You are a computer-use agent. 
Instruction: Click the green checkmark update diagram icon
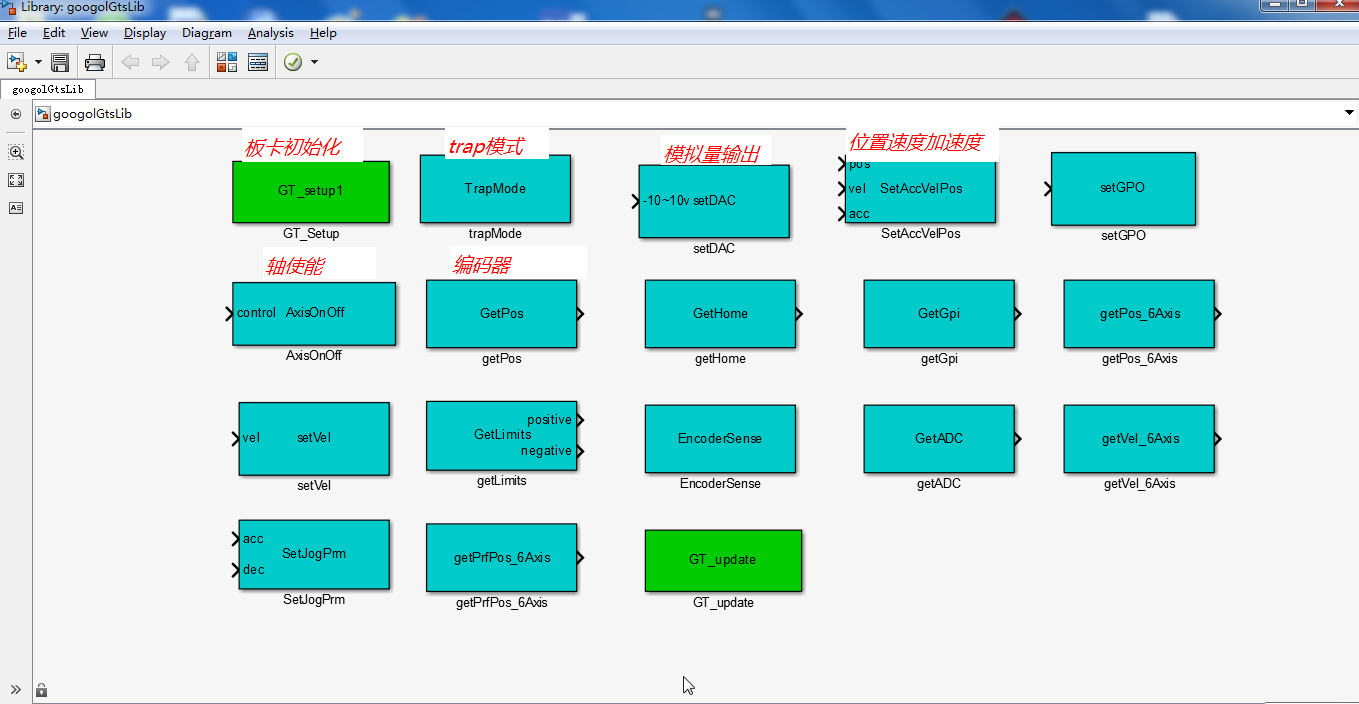click(x=293, y=62)
